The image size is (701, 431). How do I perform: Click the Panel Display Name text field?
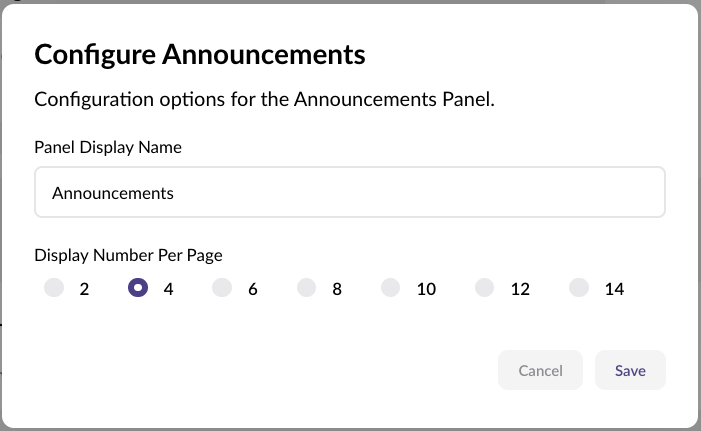(x=349, y=192)
